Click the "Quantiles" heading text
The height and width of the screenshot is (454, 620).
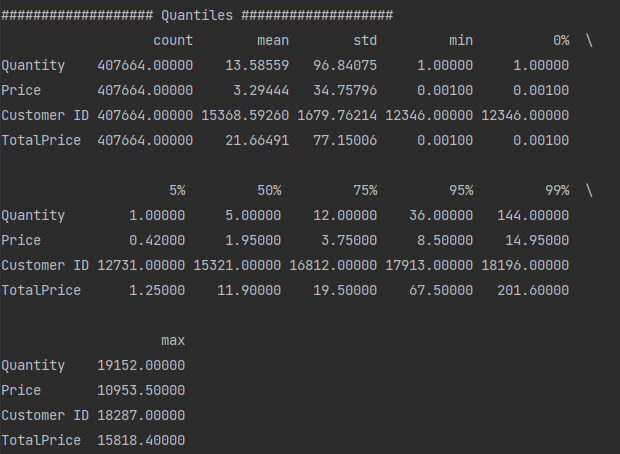pos(197,15)
